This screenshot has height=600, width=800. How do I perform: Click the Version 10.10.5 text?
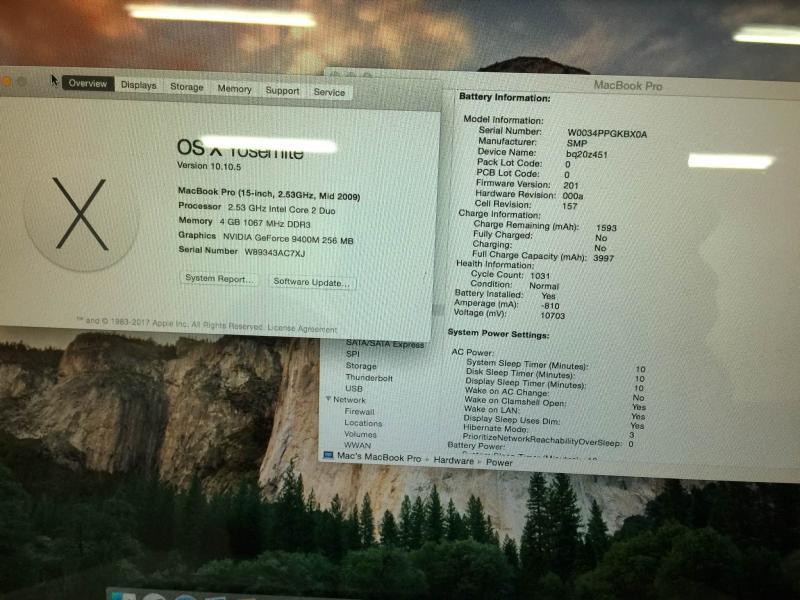pos(209,166)
